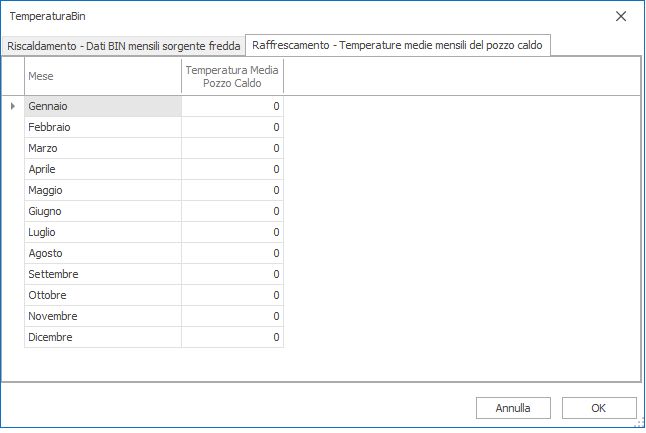Edit Novembre temperature value field
The height and width of the screenshot is (433, 646).
pos(232,316)
